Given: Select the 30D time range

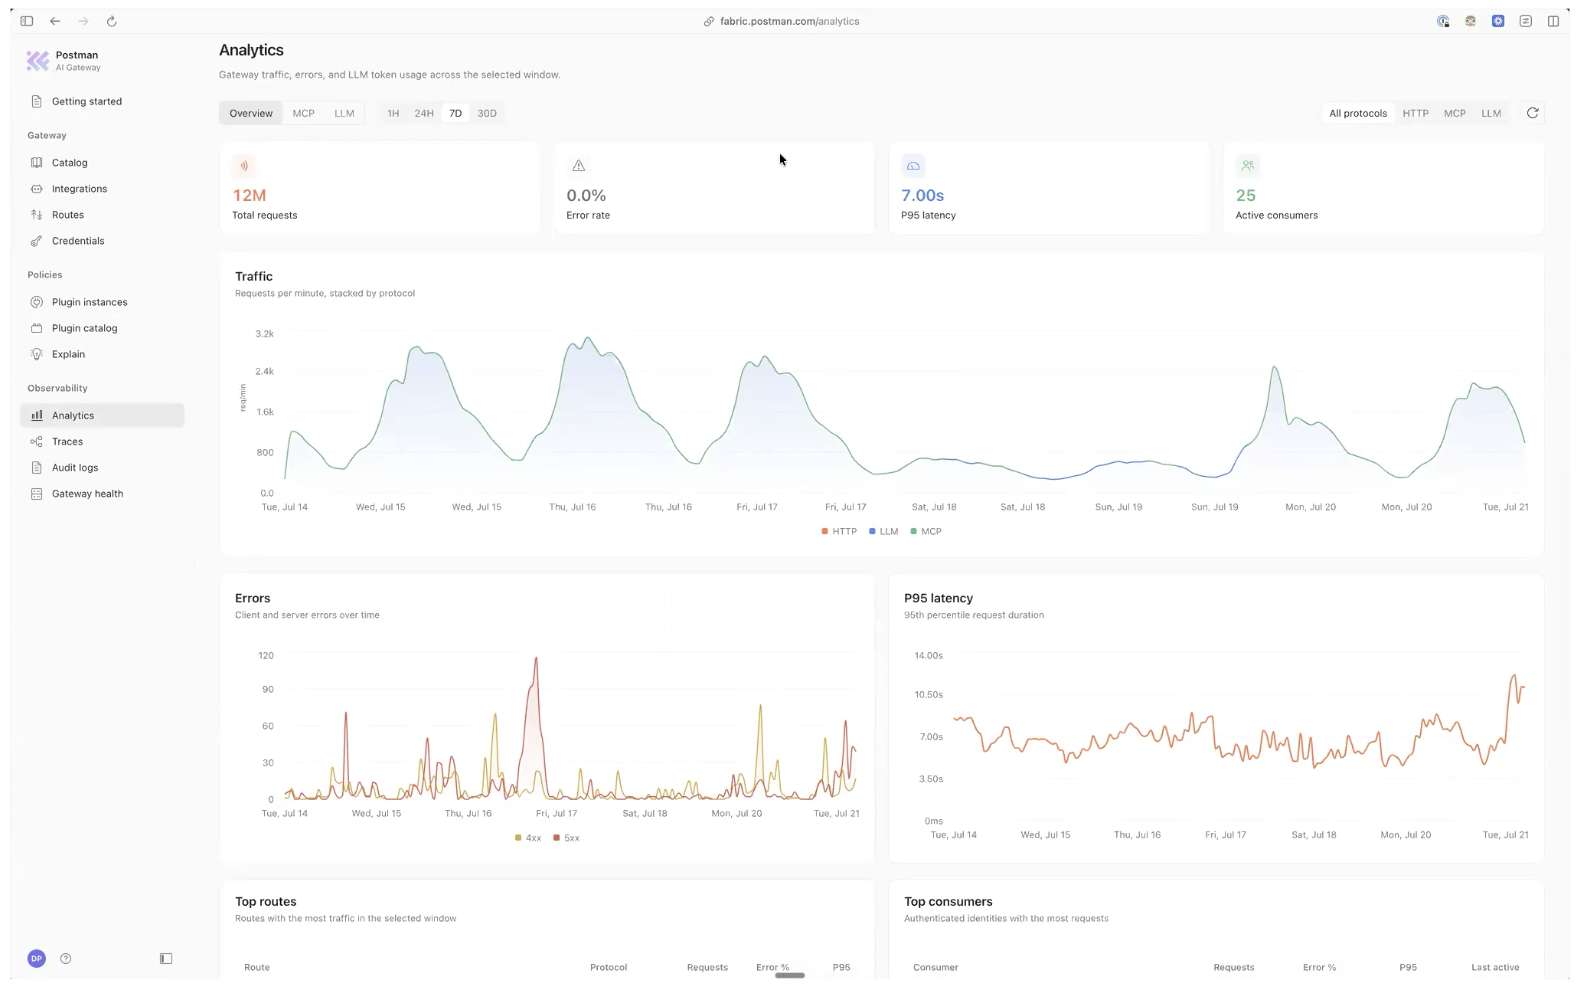Looking at the screenshot, I should tap(487, 113).
